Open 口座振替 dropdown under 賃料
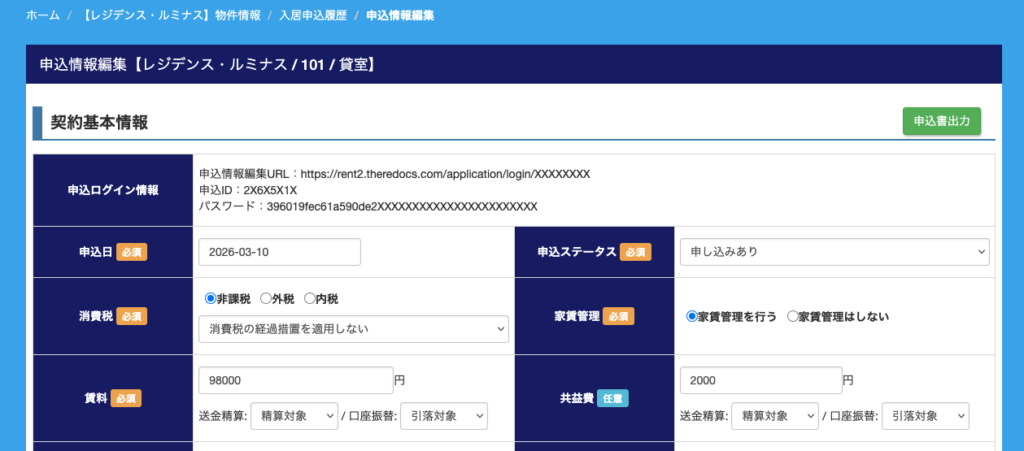This screenshot has height=451, width=1024. 442,416
